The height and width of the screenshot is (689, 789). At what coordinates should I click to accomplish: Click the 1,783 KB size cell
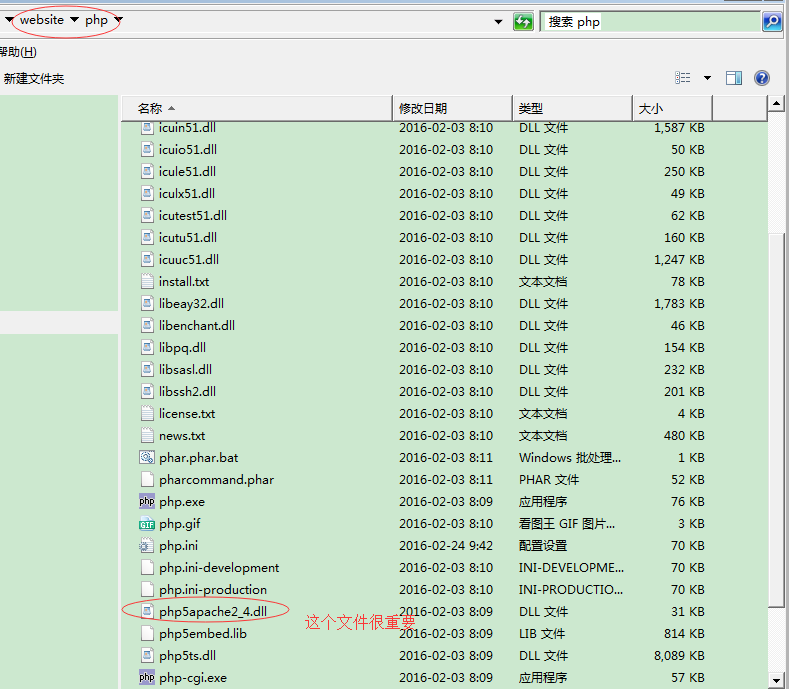pos(679,303)
